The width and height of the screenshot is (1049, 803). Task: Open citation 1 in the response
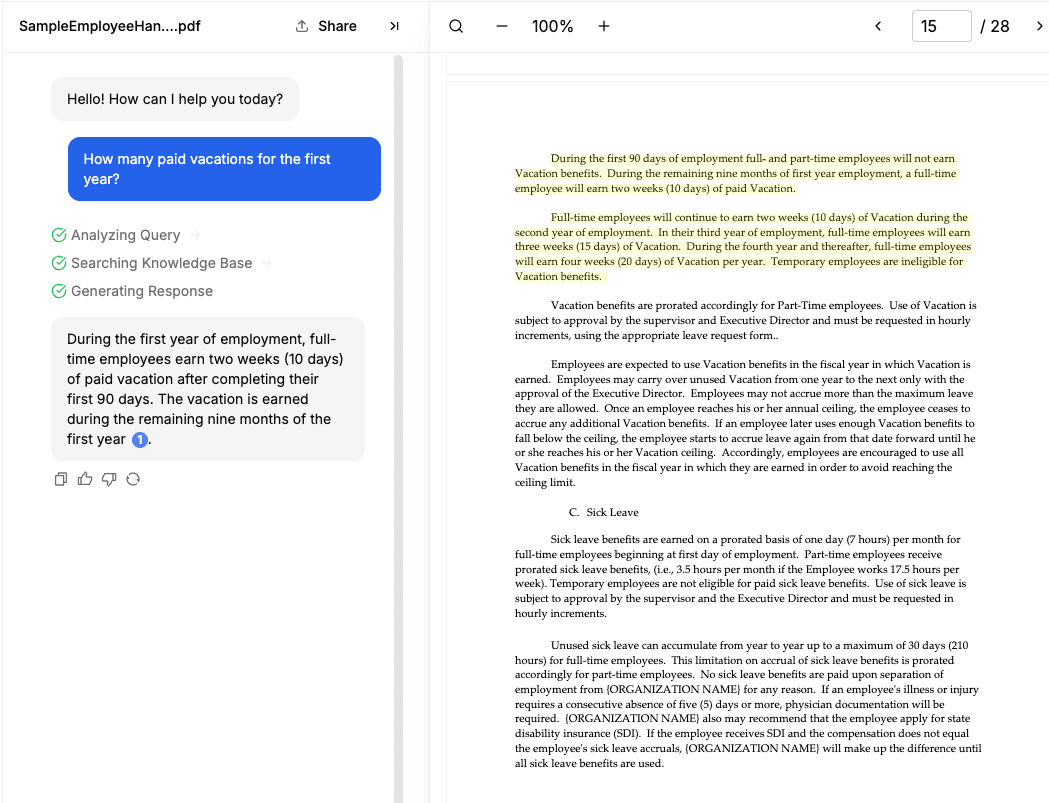pyautogui.click(x=140, y=440)
